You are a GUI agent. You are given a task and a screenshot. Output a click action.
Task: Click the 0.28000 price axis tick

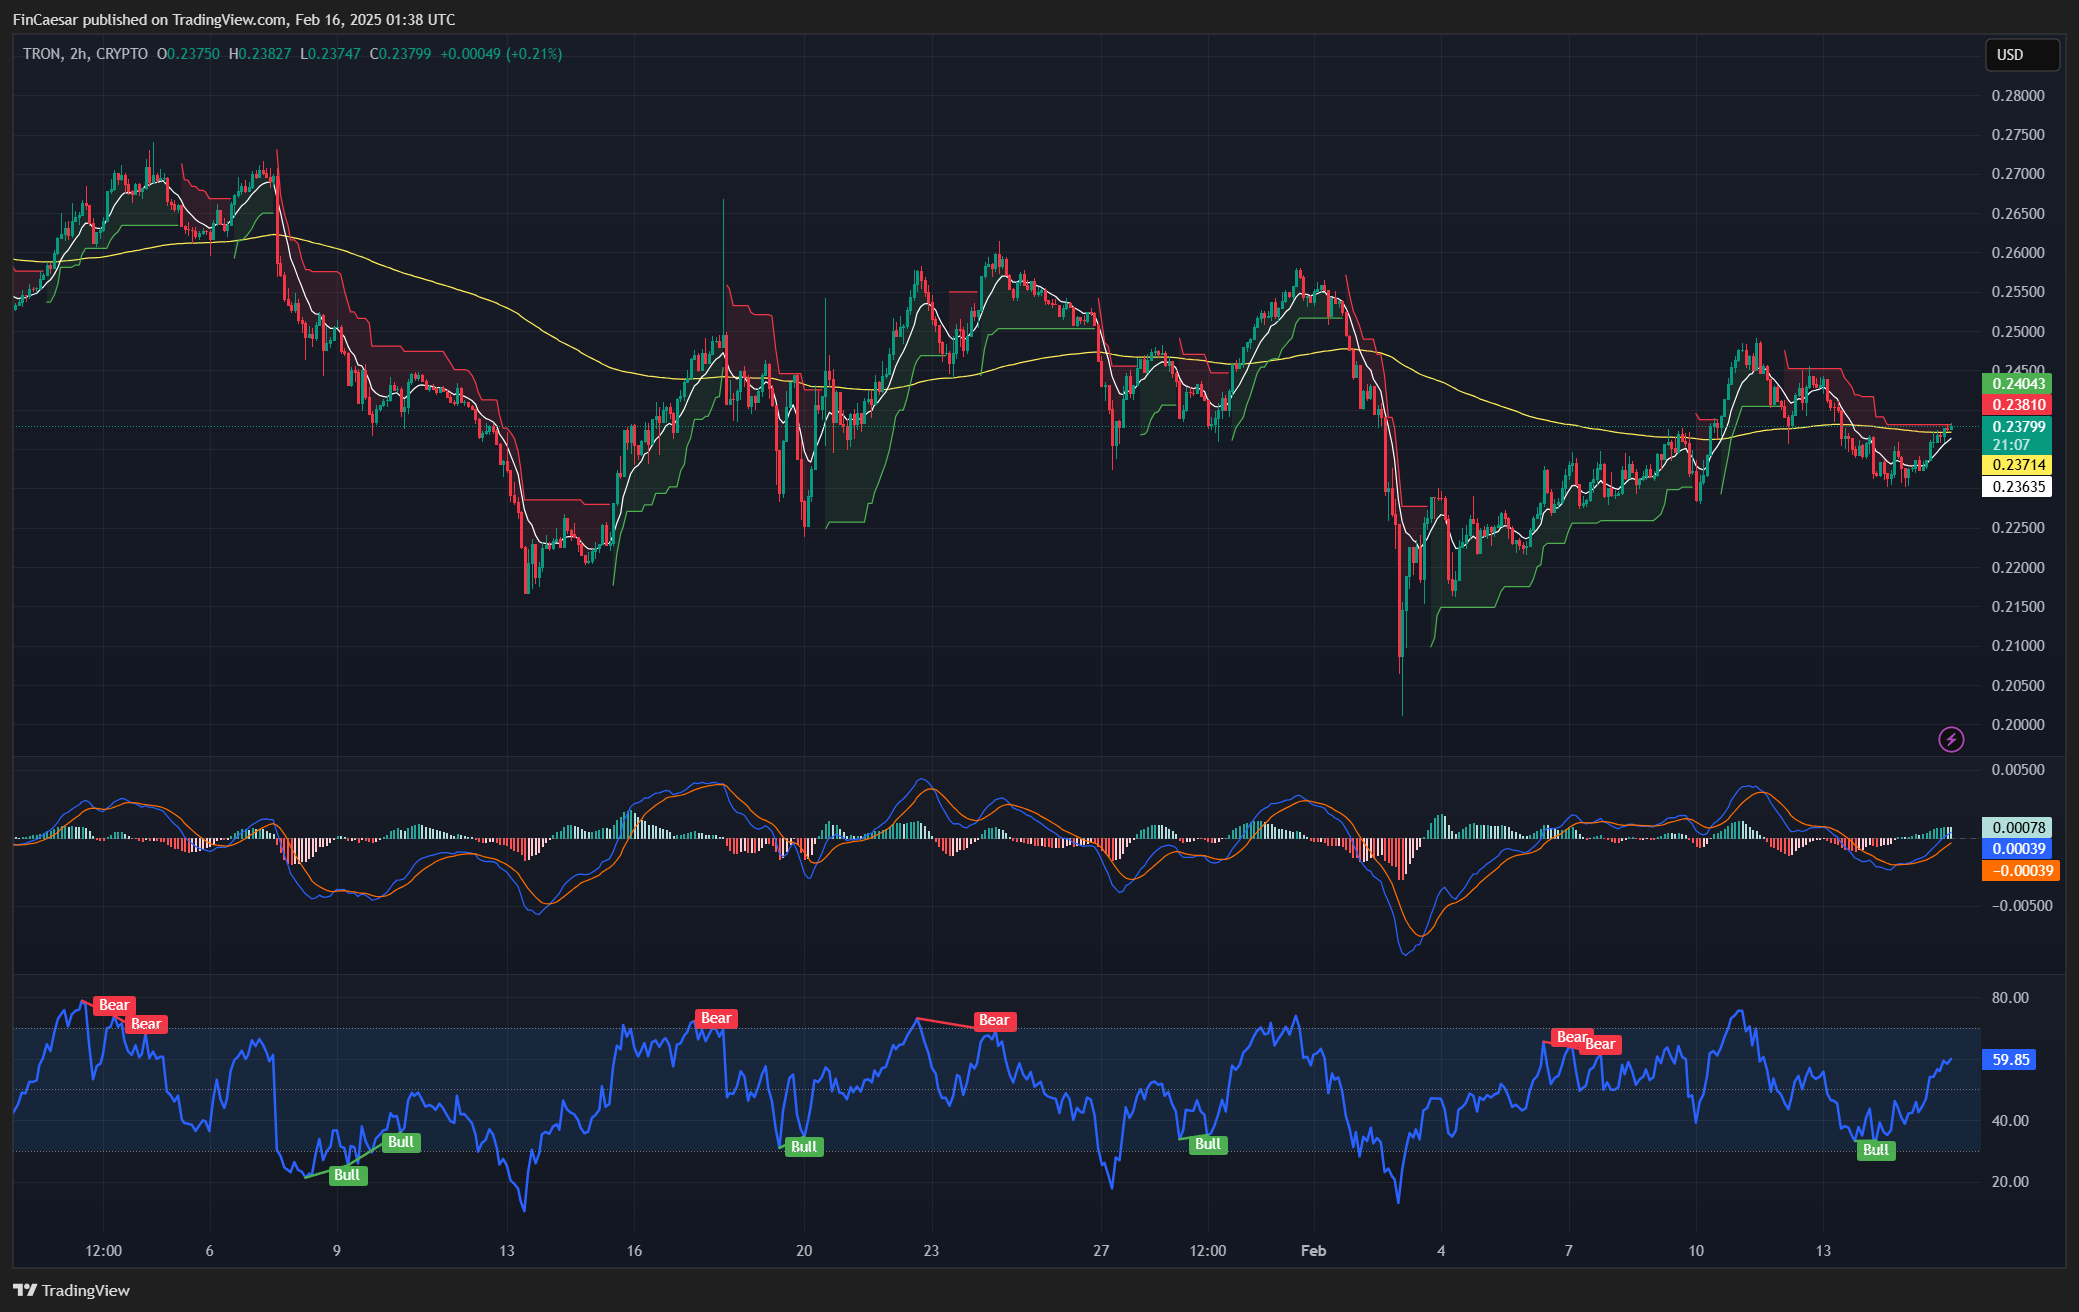[2018, 96]
